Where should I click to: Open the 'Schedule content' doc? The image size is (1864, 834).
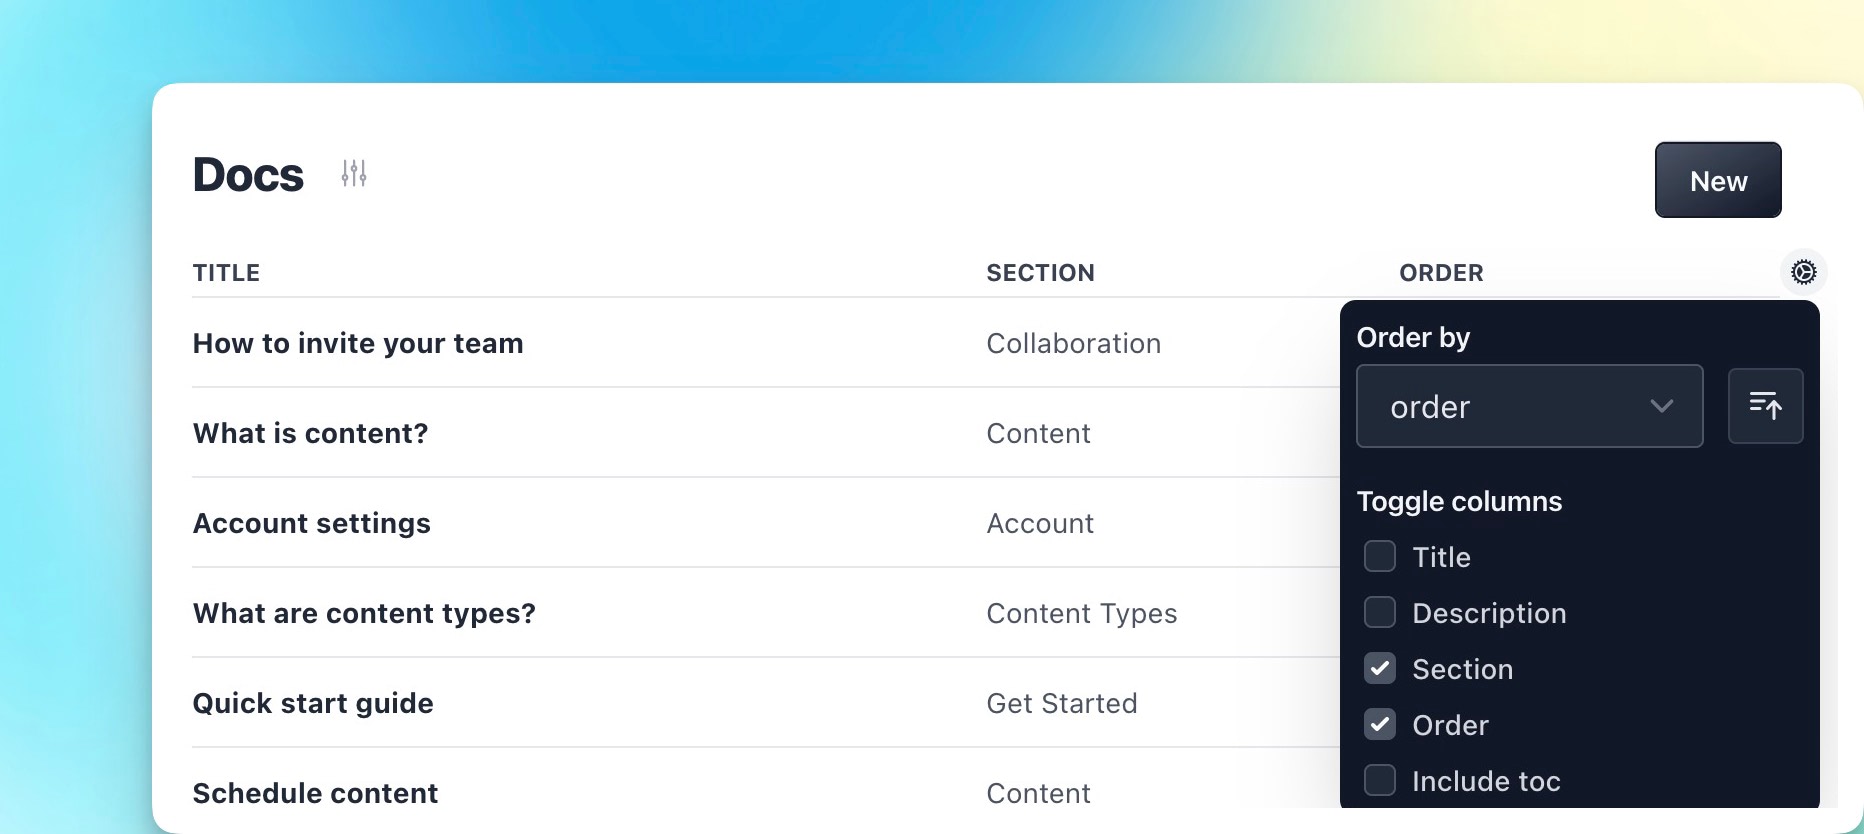tap(315, 793)
